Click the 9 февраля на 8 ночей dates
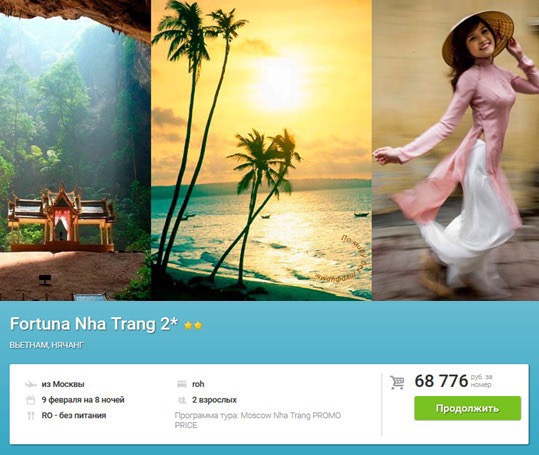The image size is (539, 455). coord(83,400)
